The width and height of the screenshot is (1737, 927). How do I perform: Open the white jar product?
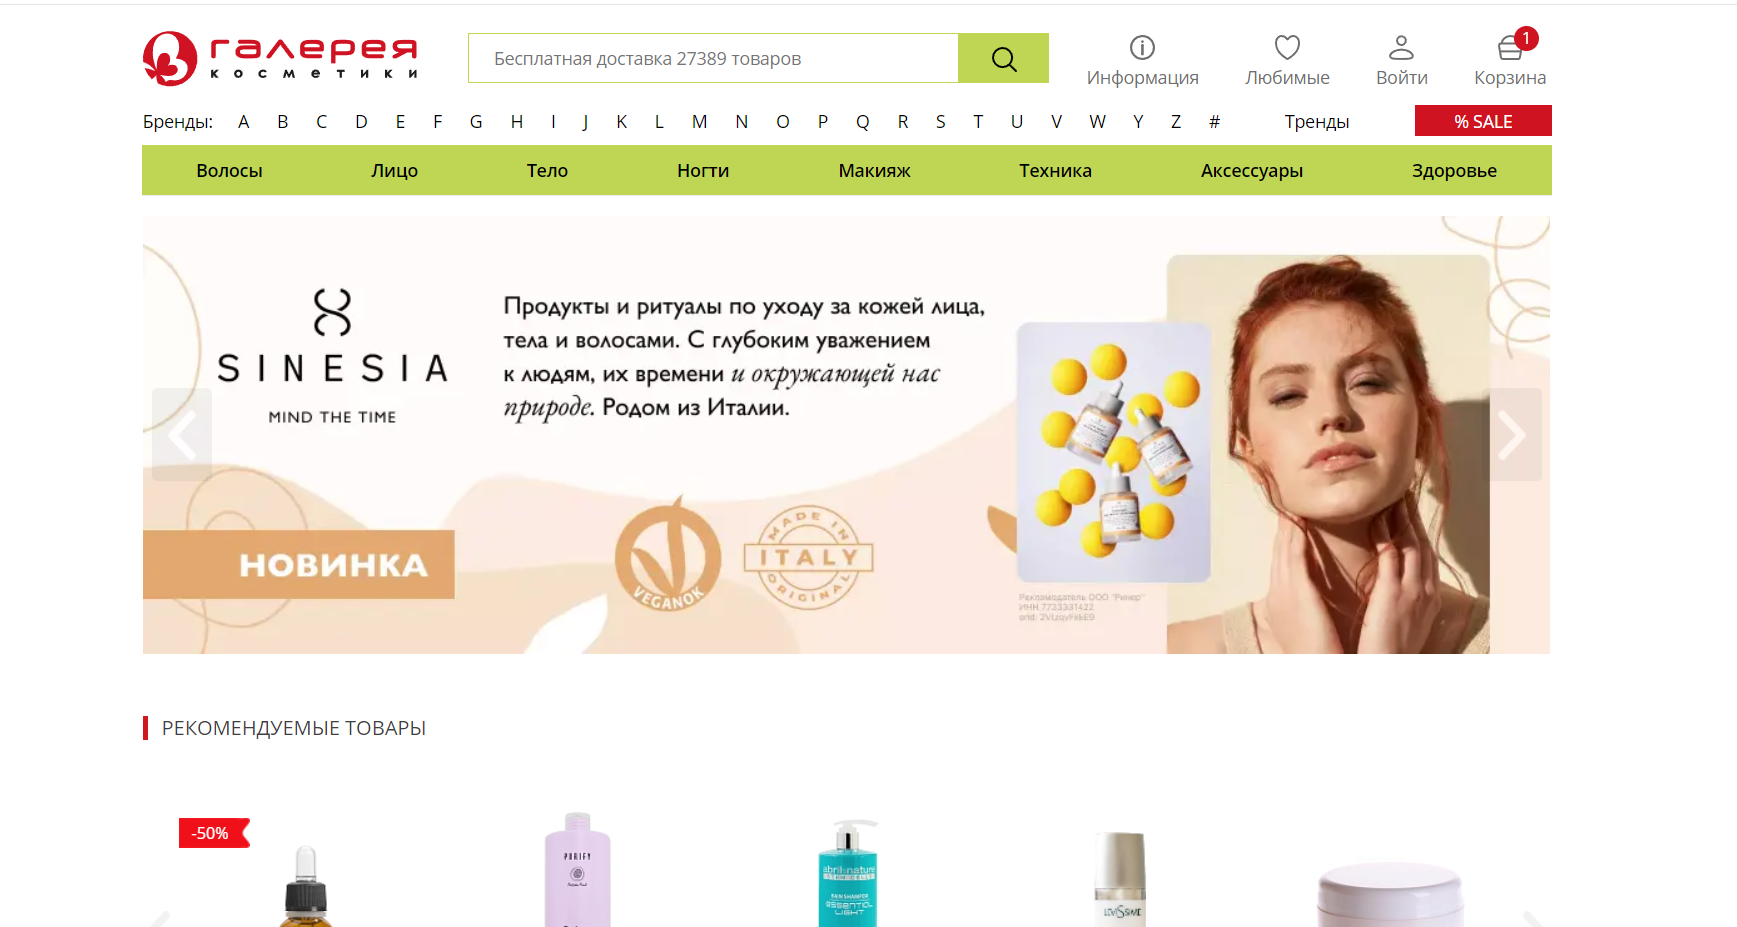1390,894
